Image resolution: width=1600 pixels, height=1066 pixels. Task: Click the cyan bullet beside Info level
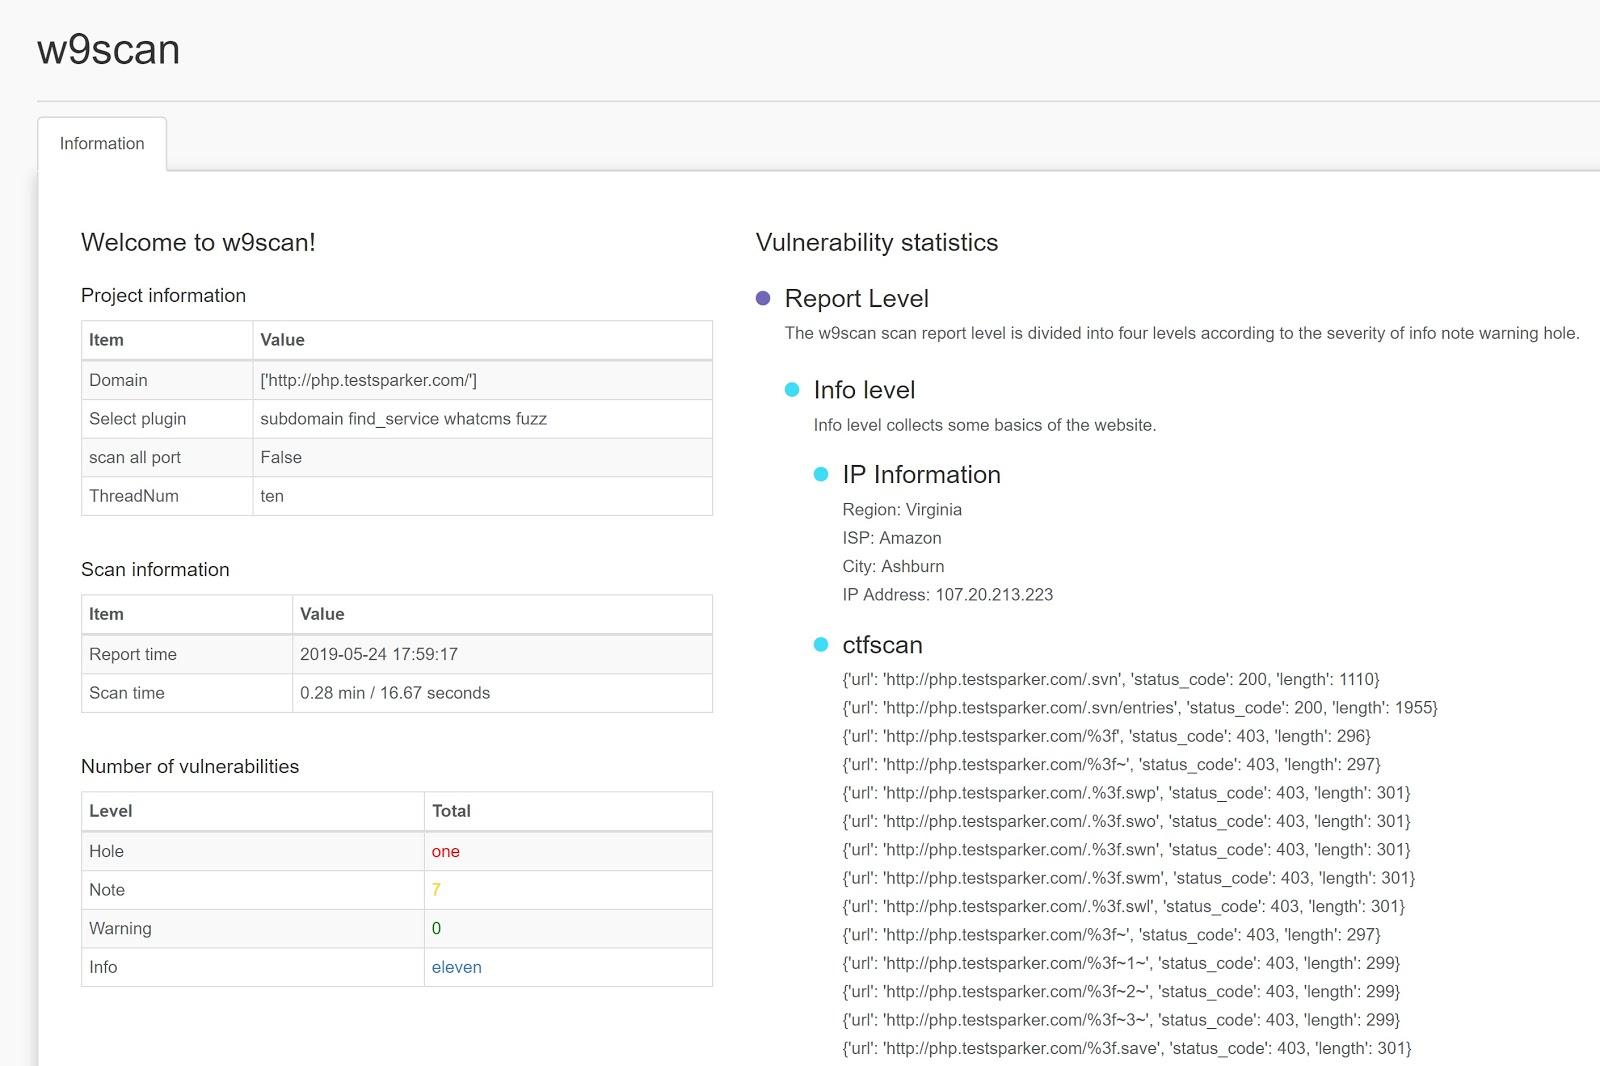(792, 390)
